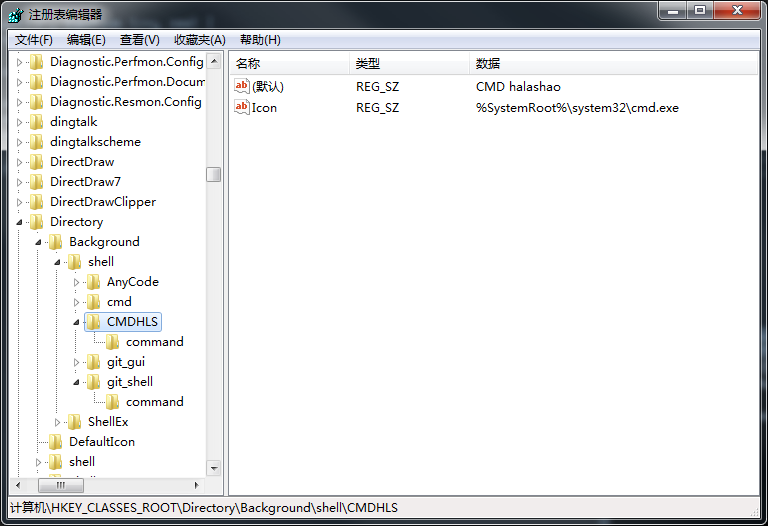Expand the AnyCode key
This screenshot has width=768, height=526.
pos(76,283)
